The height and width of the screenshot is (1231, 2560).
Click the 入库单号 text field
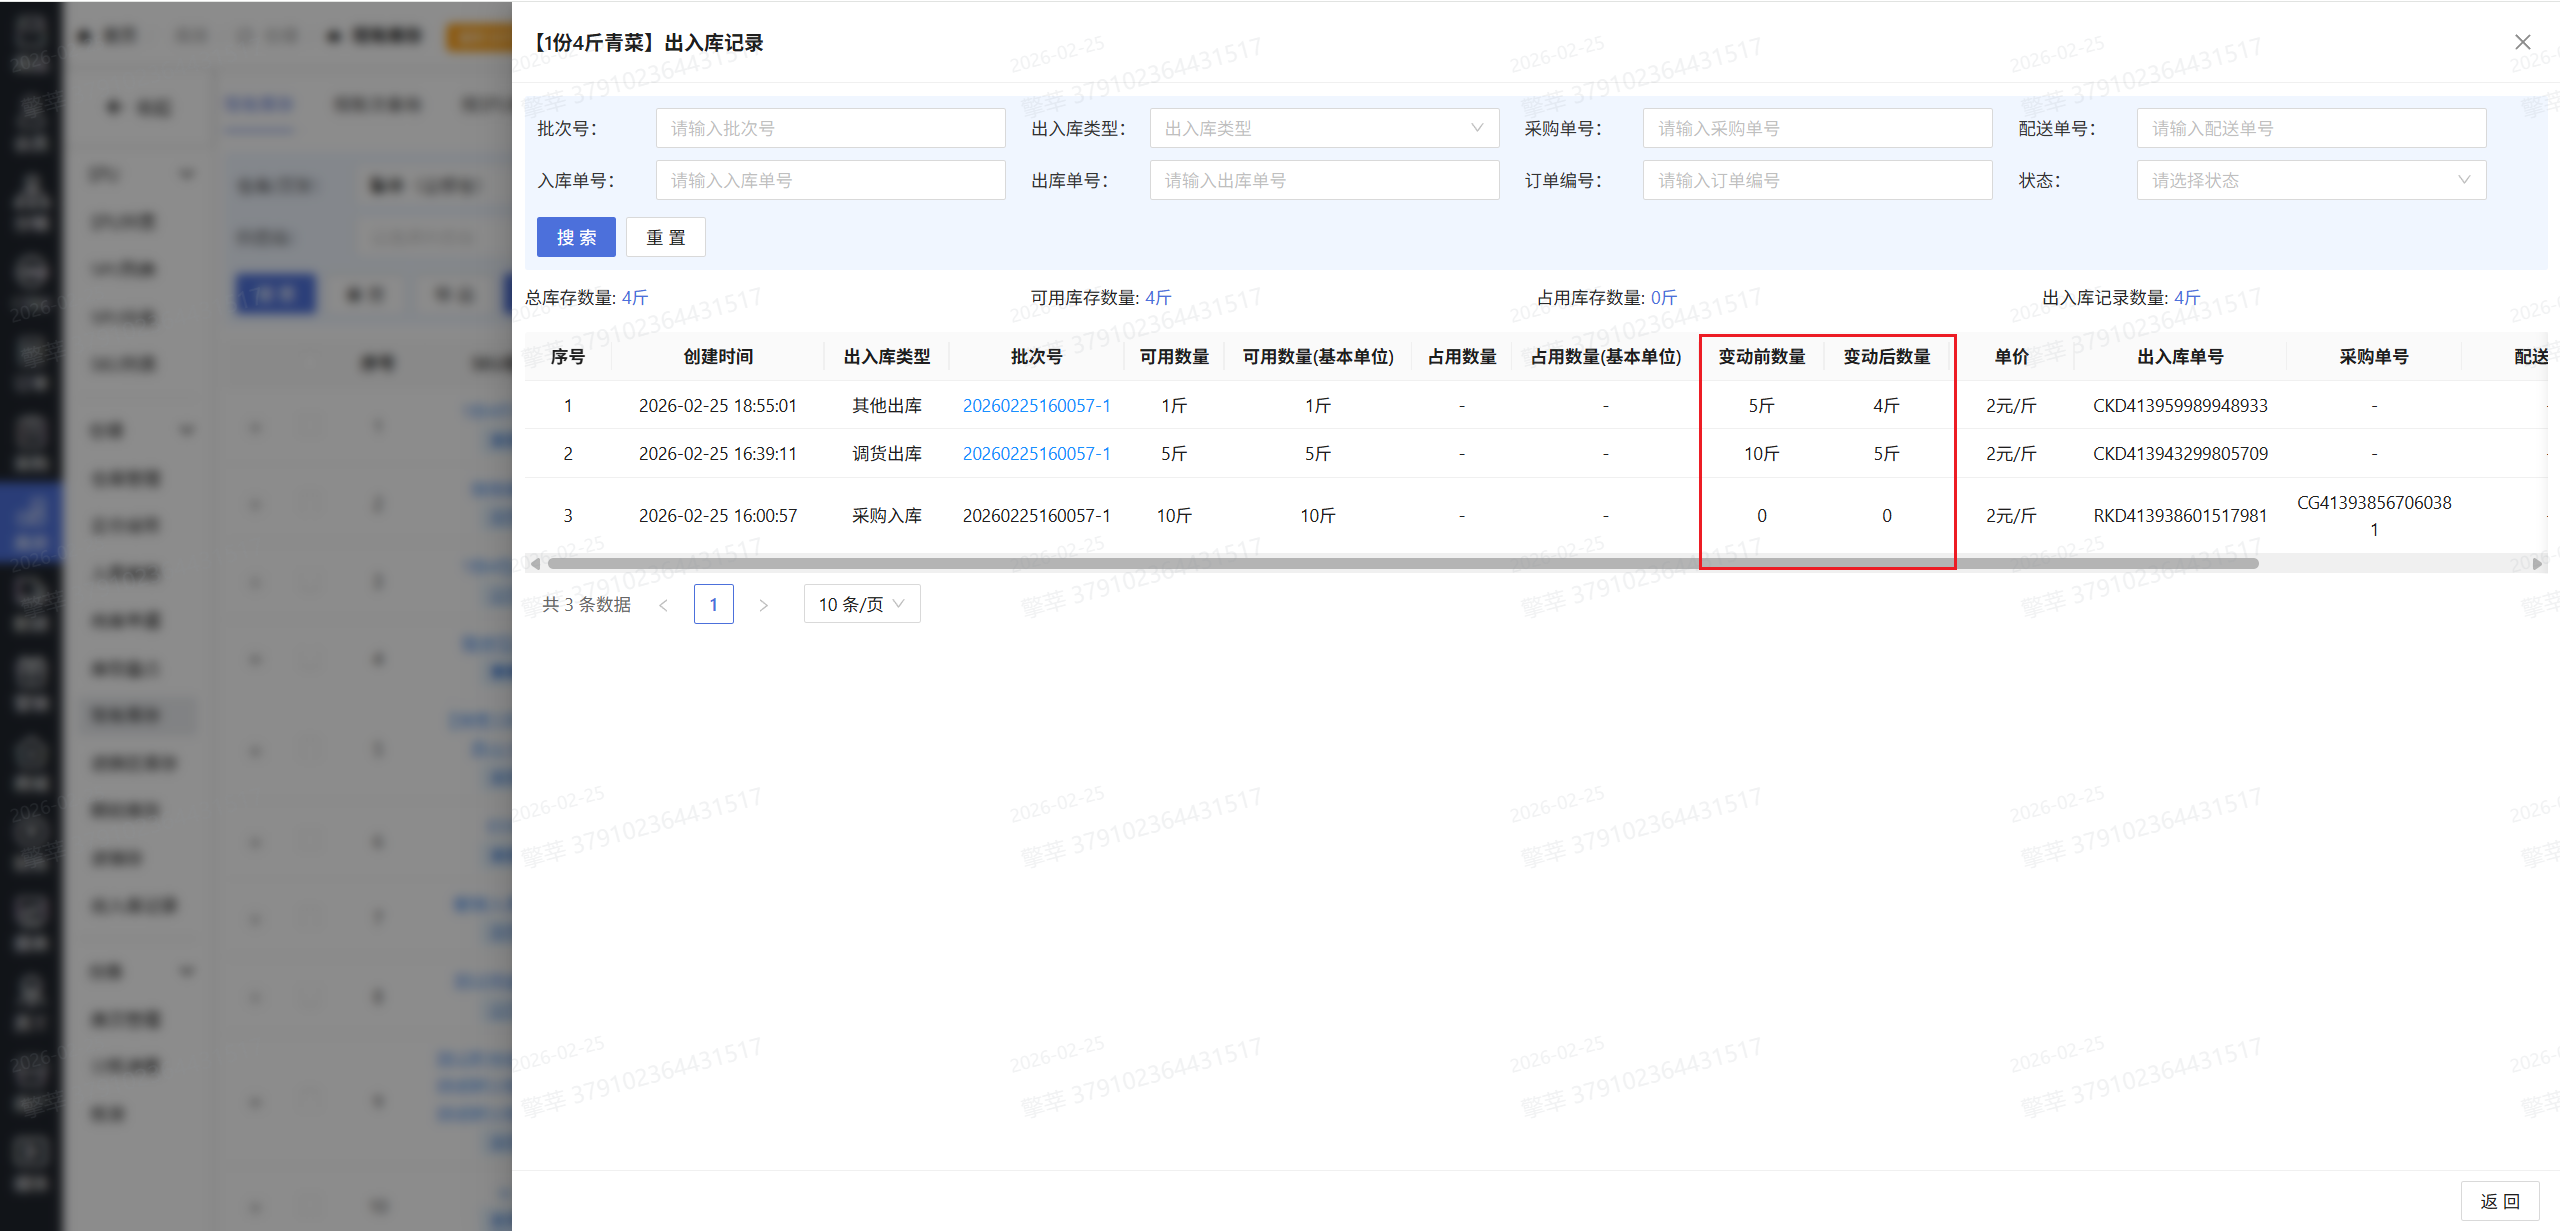tap(830, 180)
